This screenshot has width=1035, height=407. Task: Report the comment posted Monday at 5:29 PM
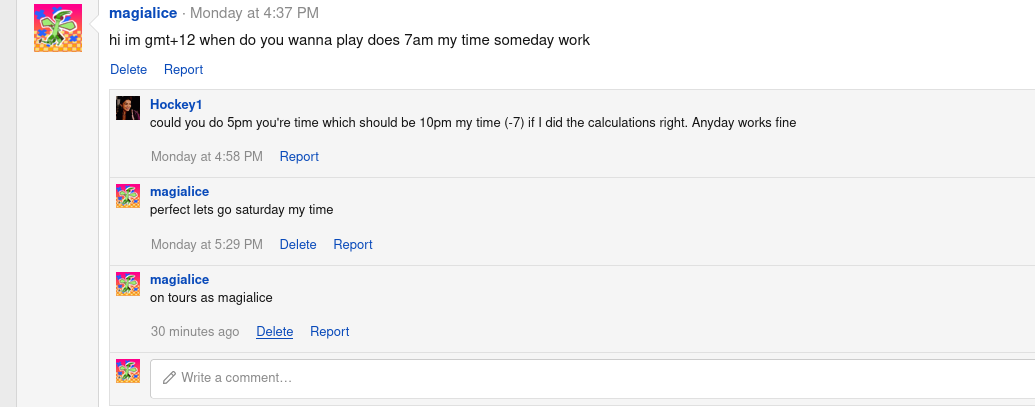pos(352,244)
